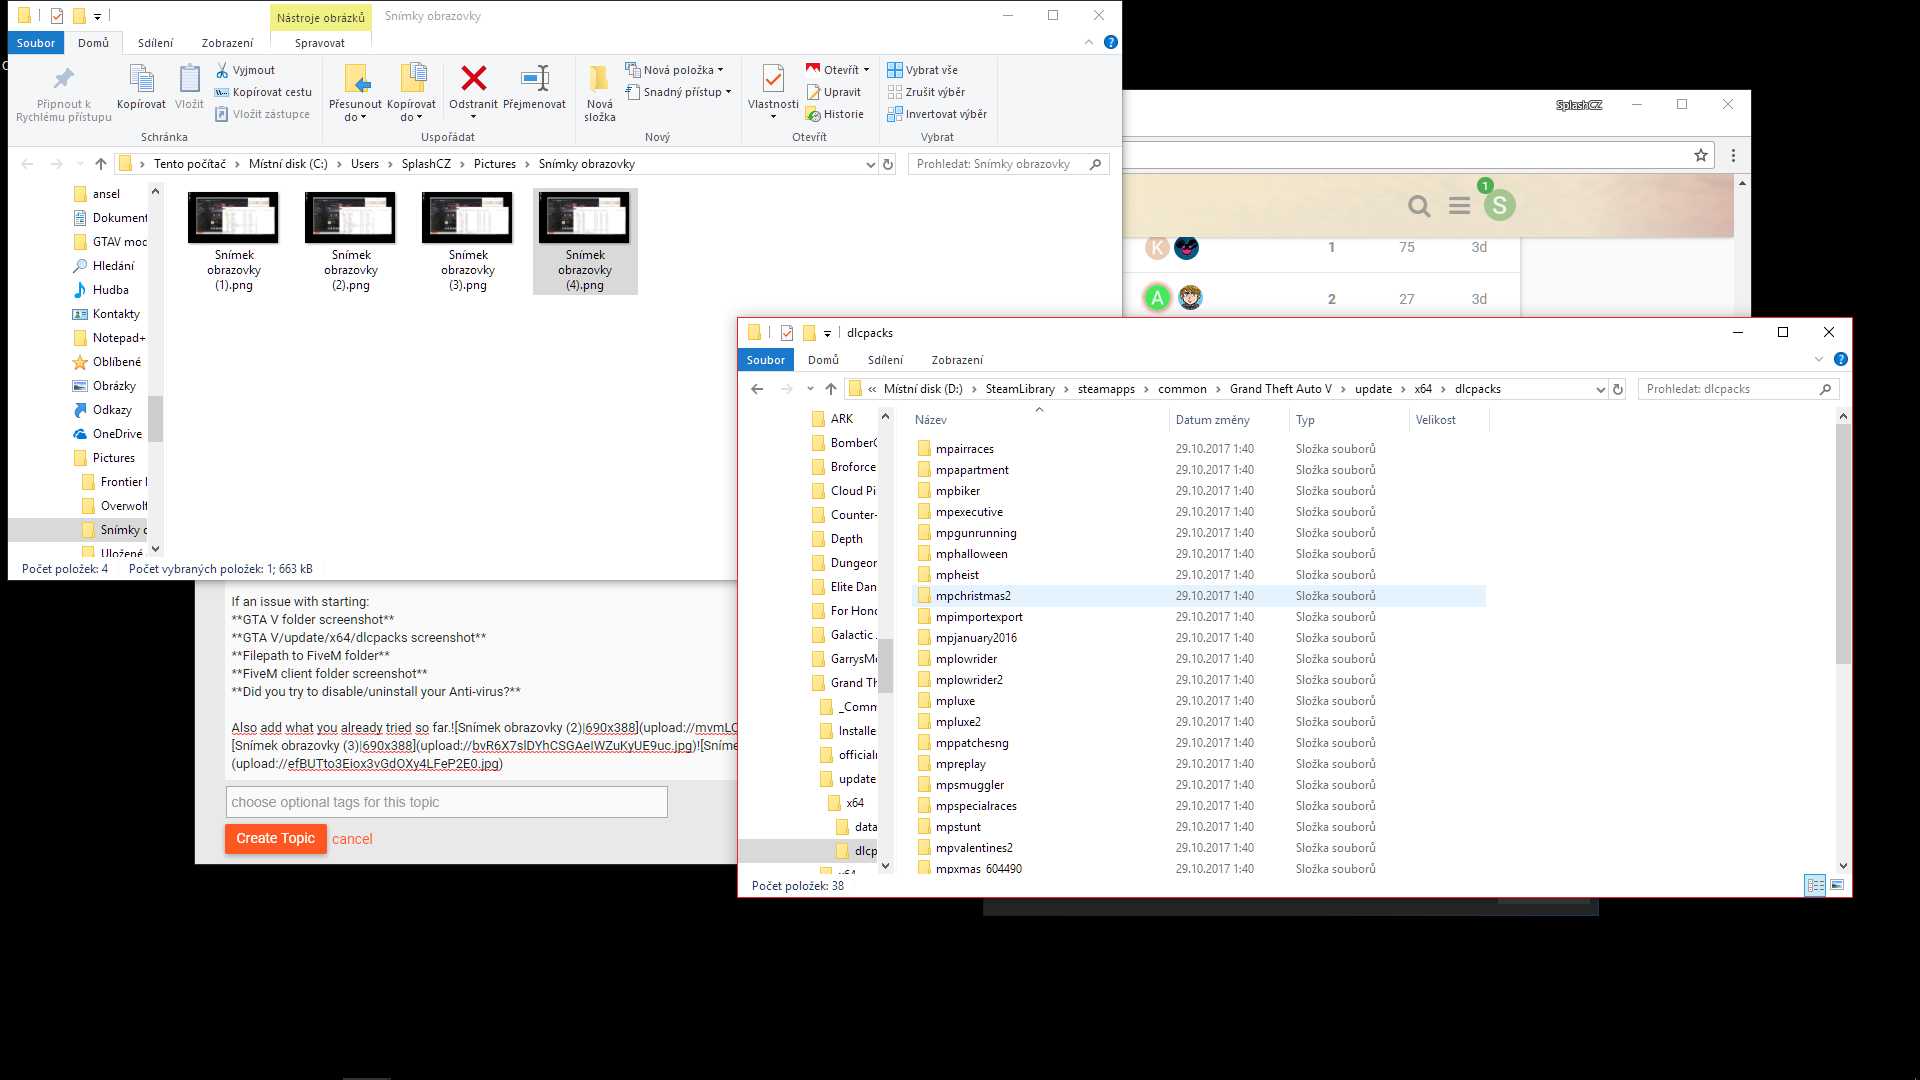Click the browser hamburger menu icon

1459,206
